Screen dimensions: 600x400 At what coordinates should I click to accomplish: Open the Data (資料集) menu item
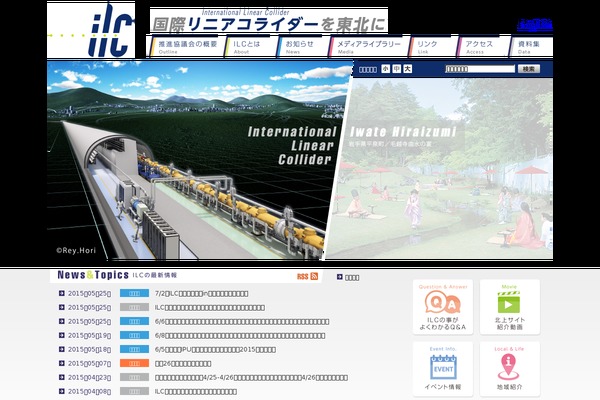point(532,47)
